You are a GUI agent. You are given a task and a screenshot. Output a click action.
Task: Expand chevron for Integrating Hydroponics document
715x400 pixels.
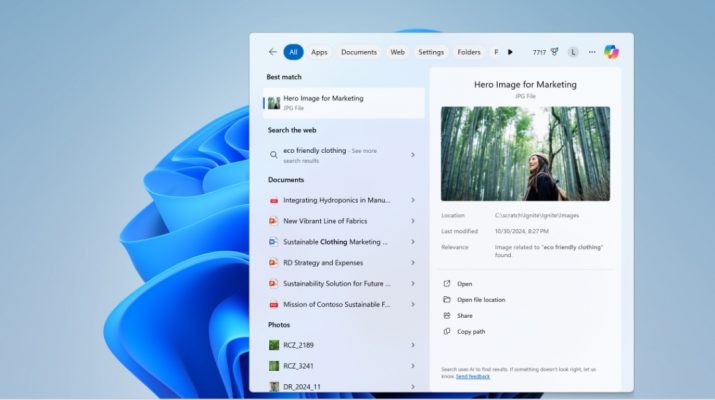click(x=413, y=200)
